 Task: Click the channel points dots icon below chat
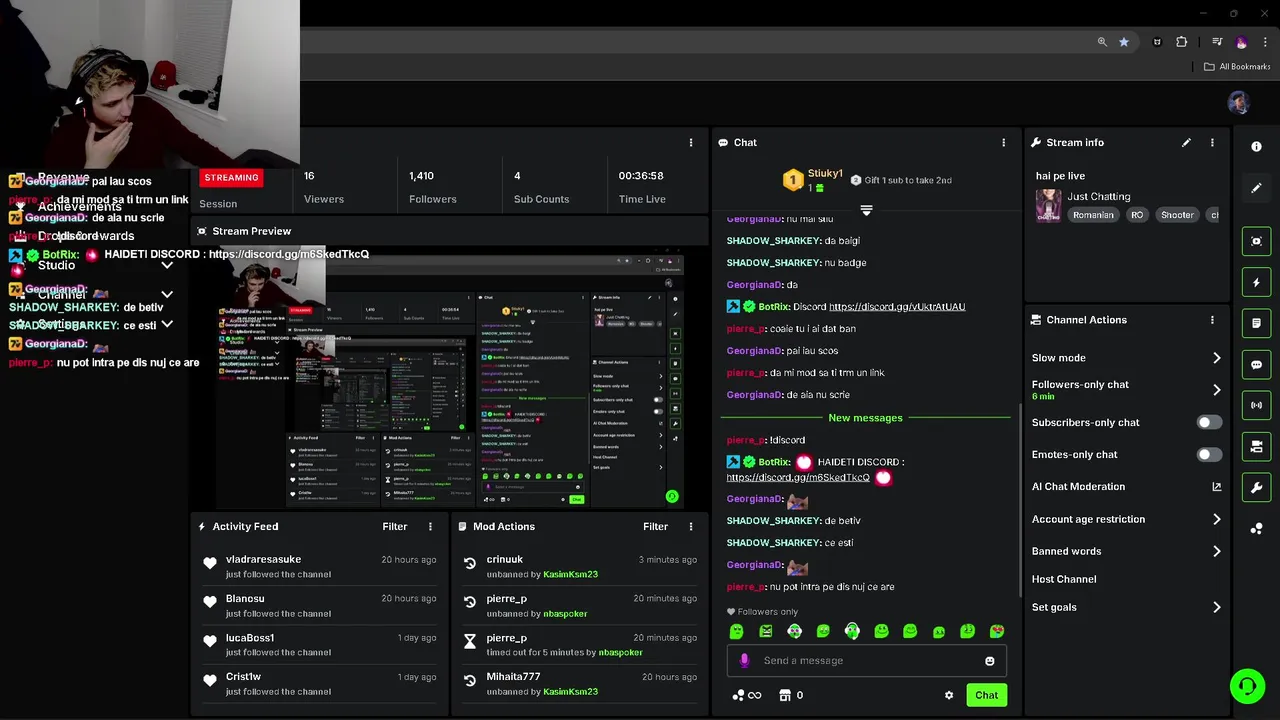pyautogui.click(x=739, y=695)
